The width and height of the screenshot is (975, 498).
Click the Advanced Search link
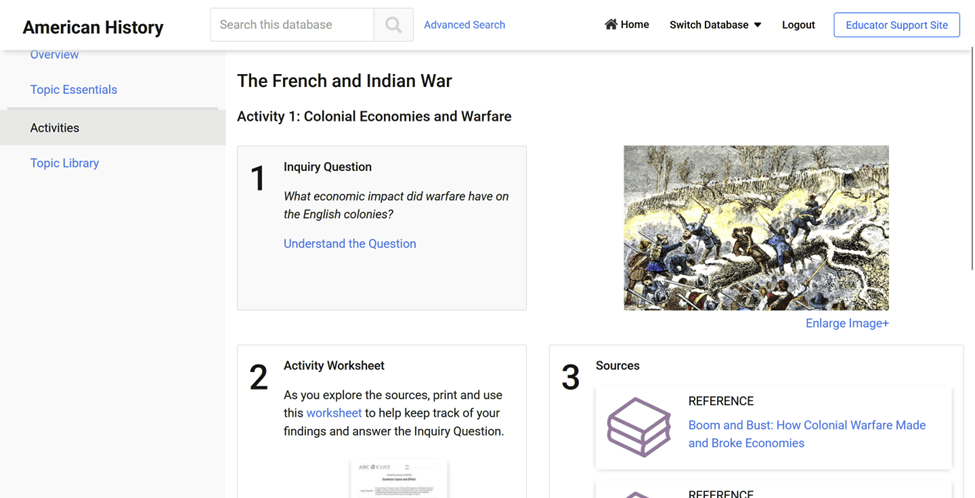(x=464, y=25)
